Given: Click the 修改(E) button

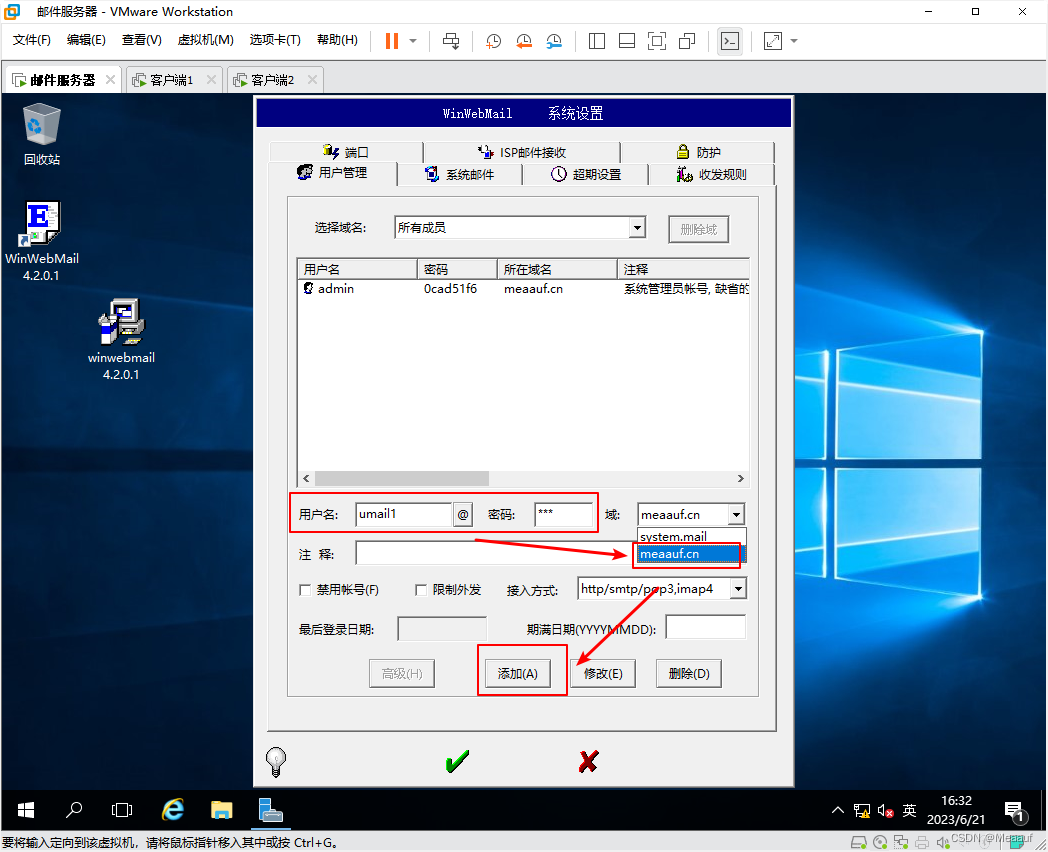Looking at the screenshot, I should pos(603,674).
